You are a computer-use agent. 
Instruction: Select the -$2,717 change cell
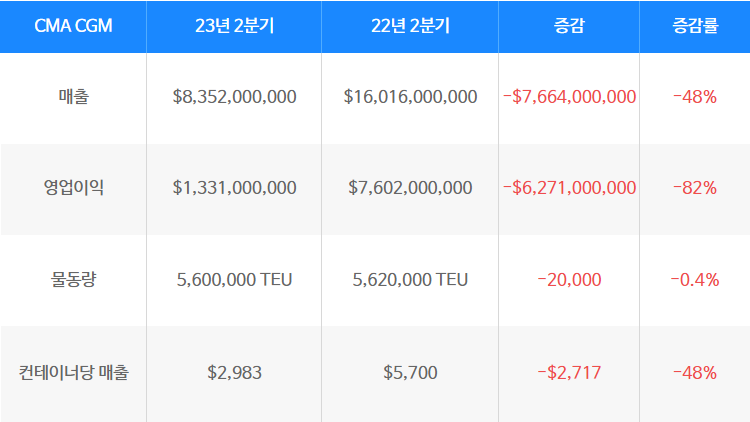click(569, 373)
